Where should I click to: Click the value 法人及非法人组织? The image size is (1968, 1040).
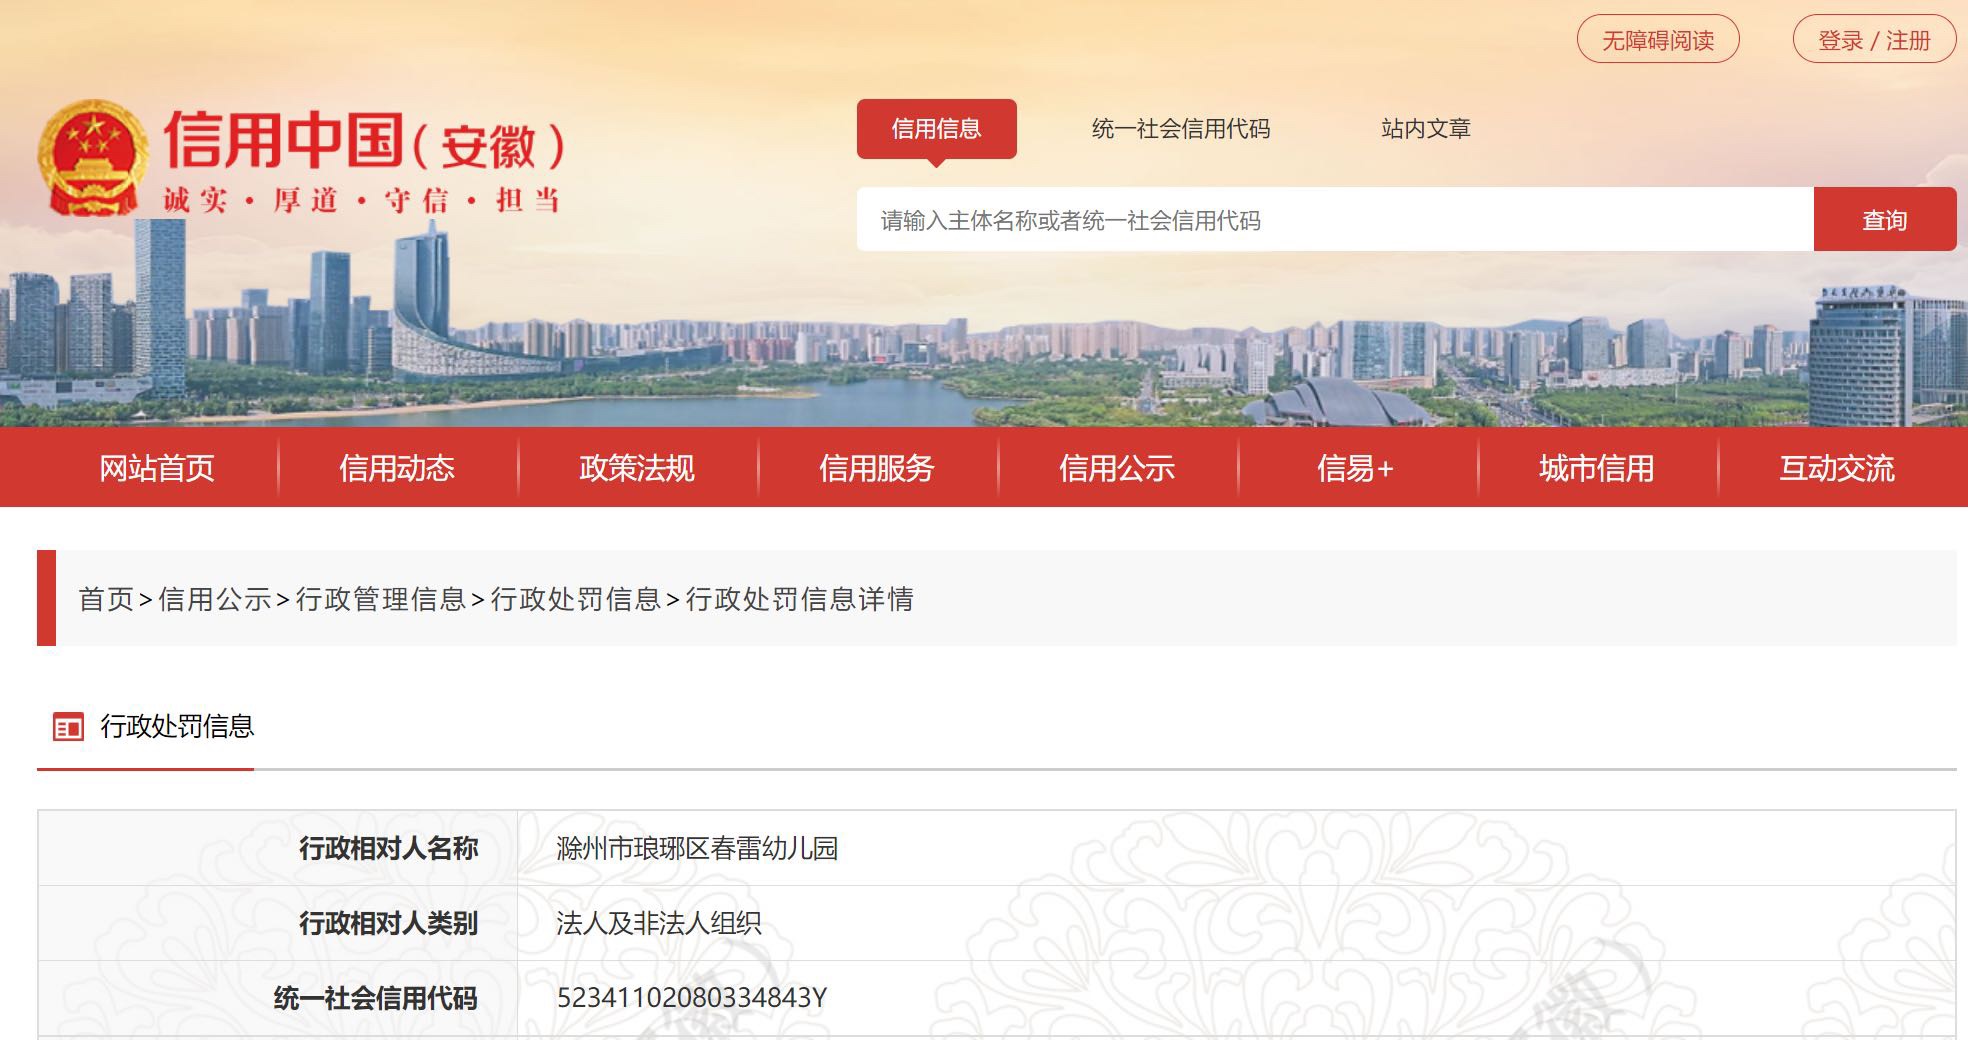point(659,923)
